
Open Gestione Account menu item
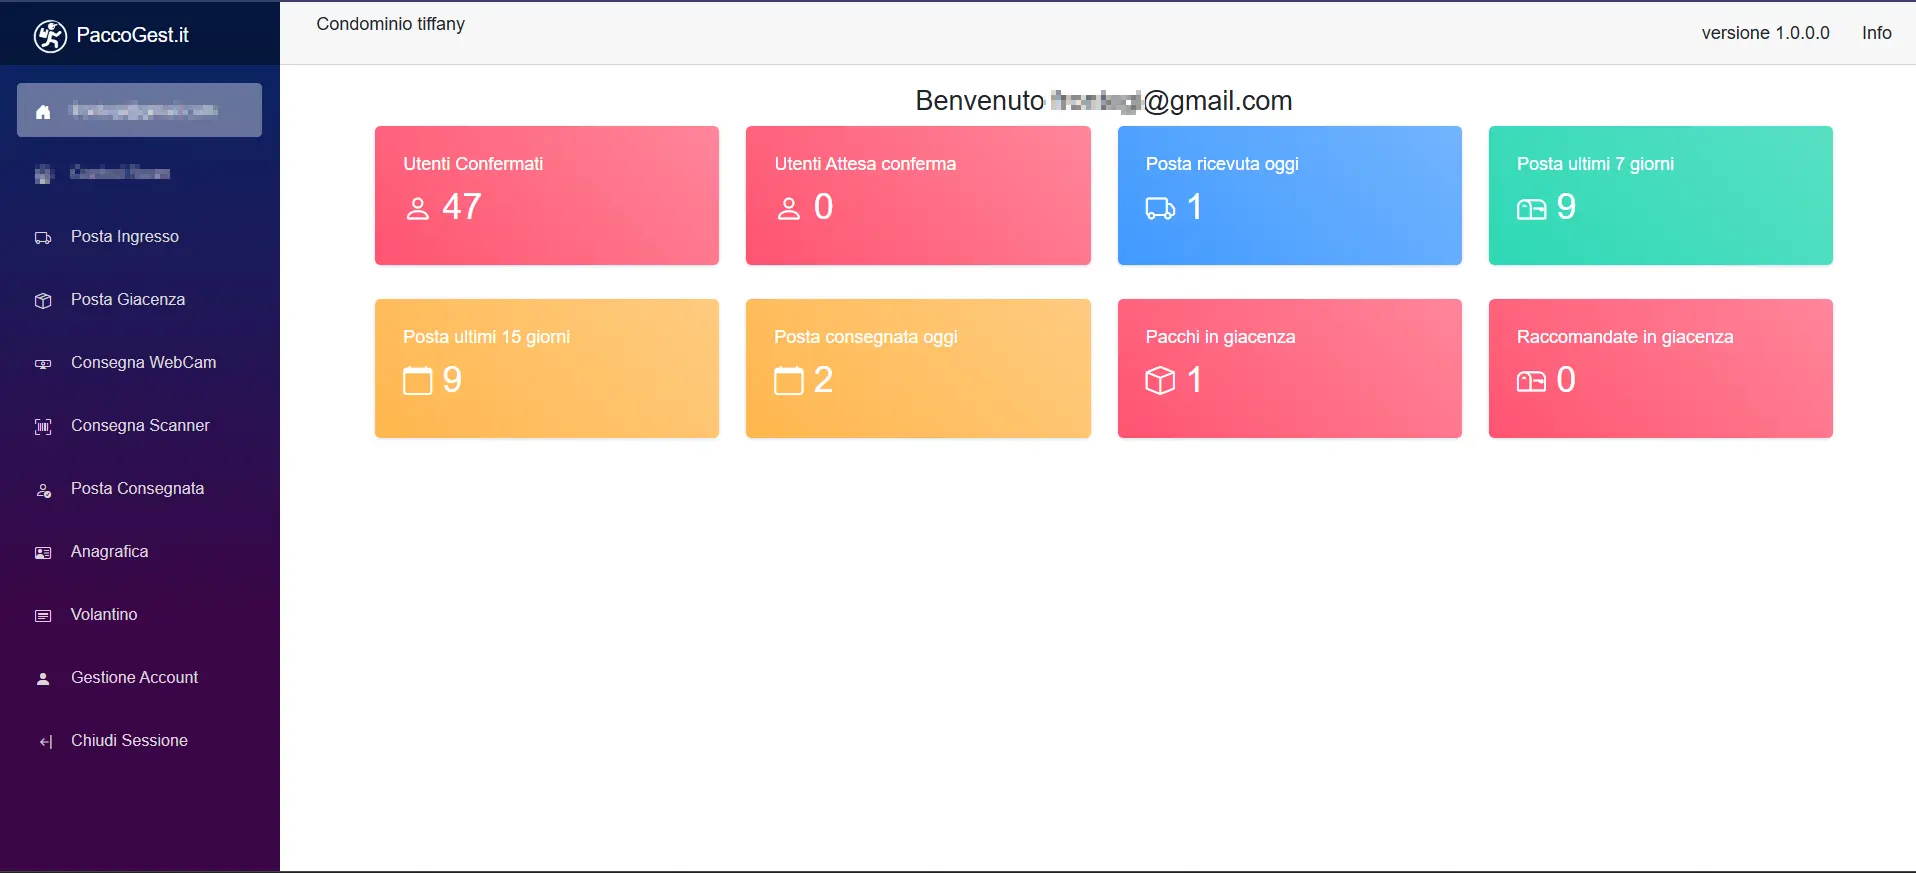[134, 678]
